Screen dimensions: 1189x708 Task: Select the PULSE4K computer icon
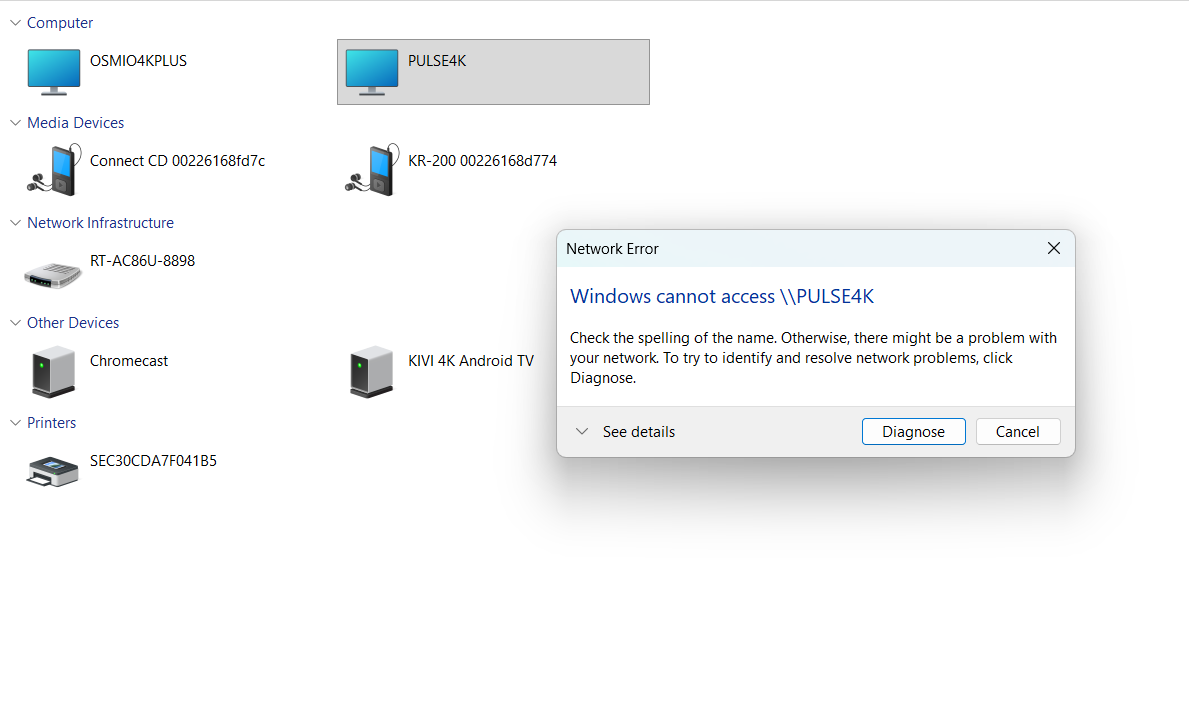372,72
